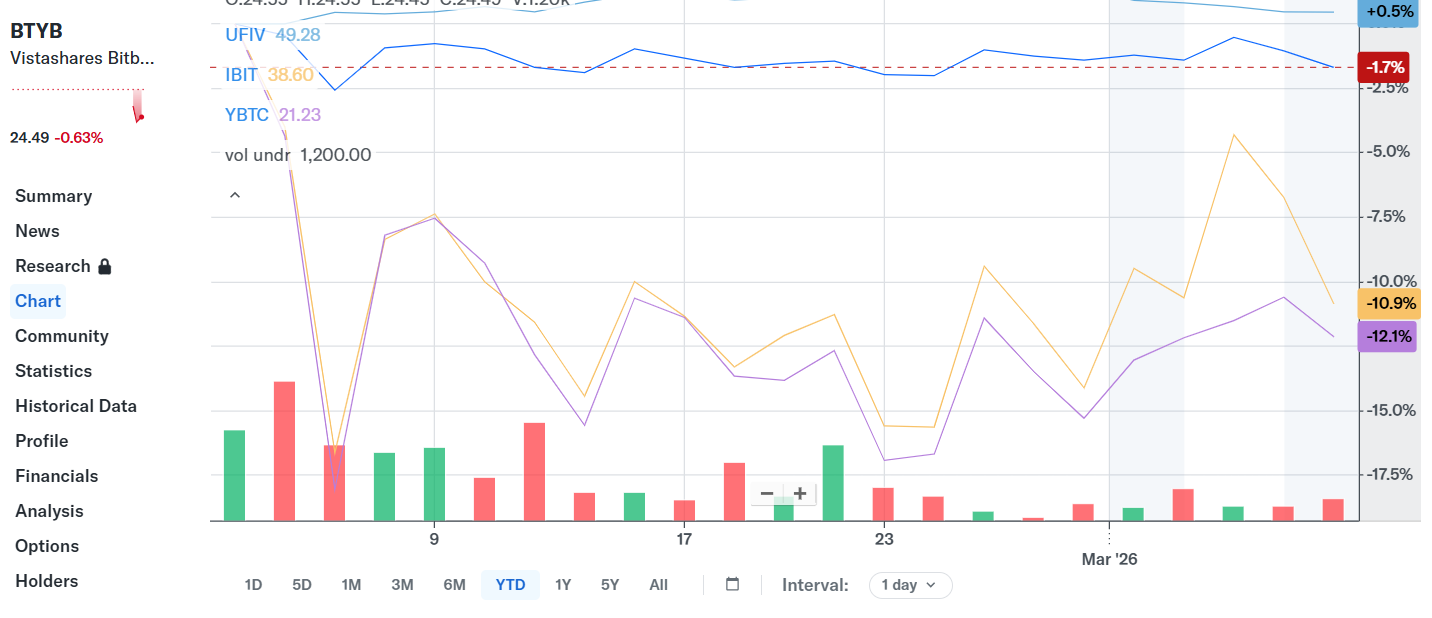The width and height of the screenshot is (1432, 618).
Task: Open the Summary section
Action: [x=53, y=196]
